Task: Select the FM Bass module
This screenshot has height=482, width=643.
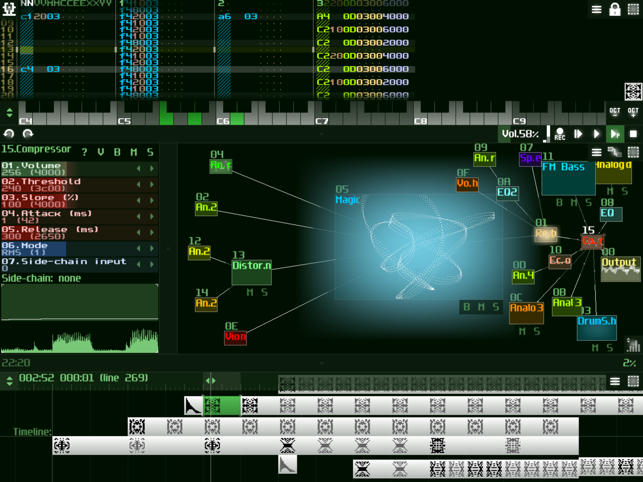Action: click(x=568, y=178)
